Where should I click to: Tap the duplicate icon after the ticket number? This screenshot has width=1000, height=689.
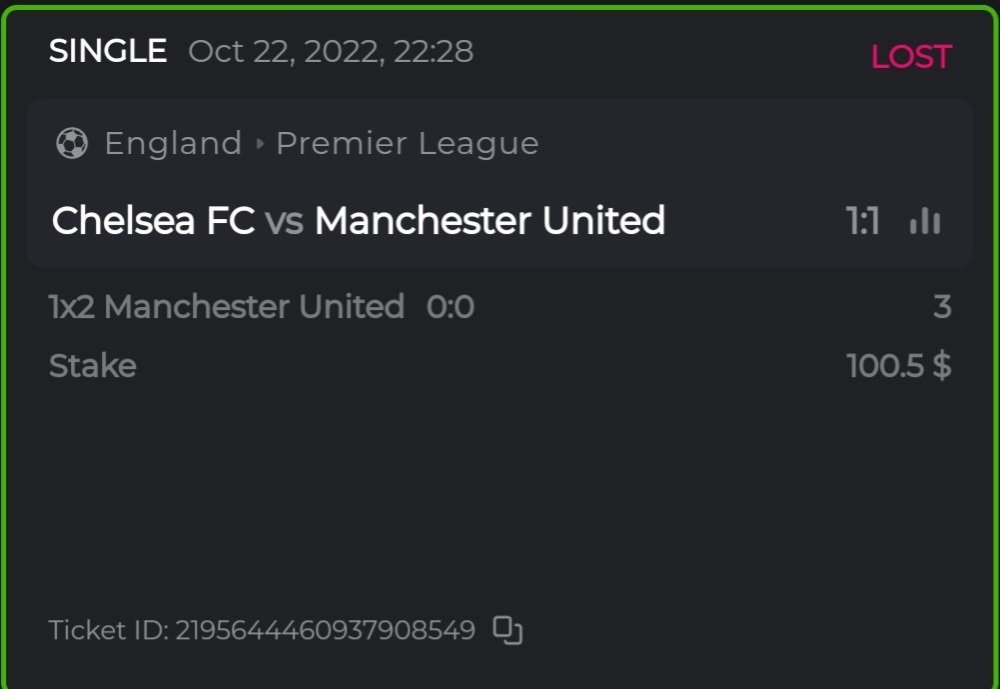[x=506, y=631]
